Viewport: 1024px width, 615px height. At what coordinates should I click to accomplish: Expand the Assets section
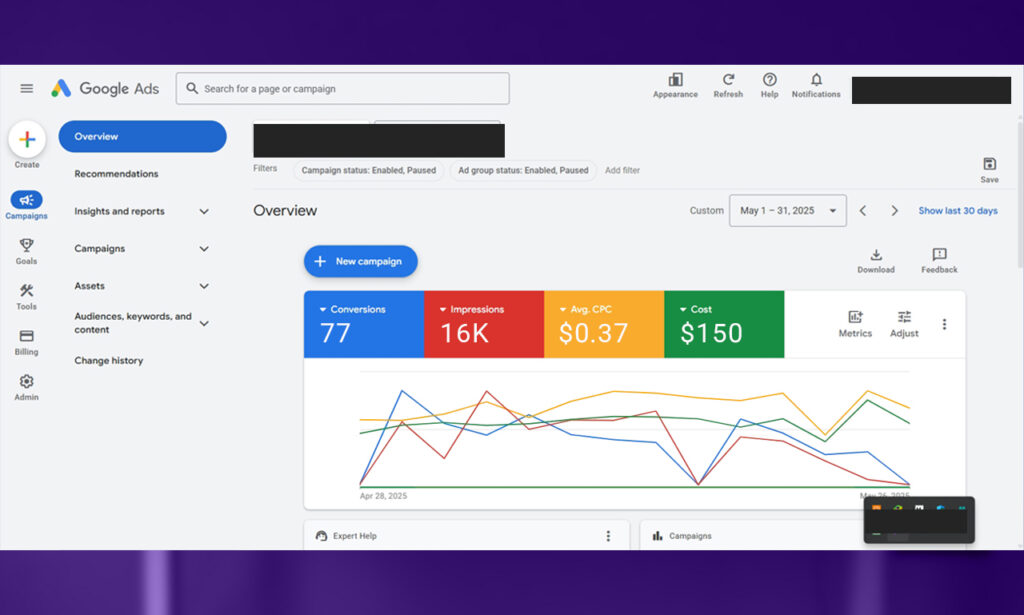(x=142, y=286)
